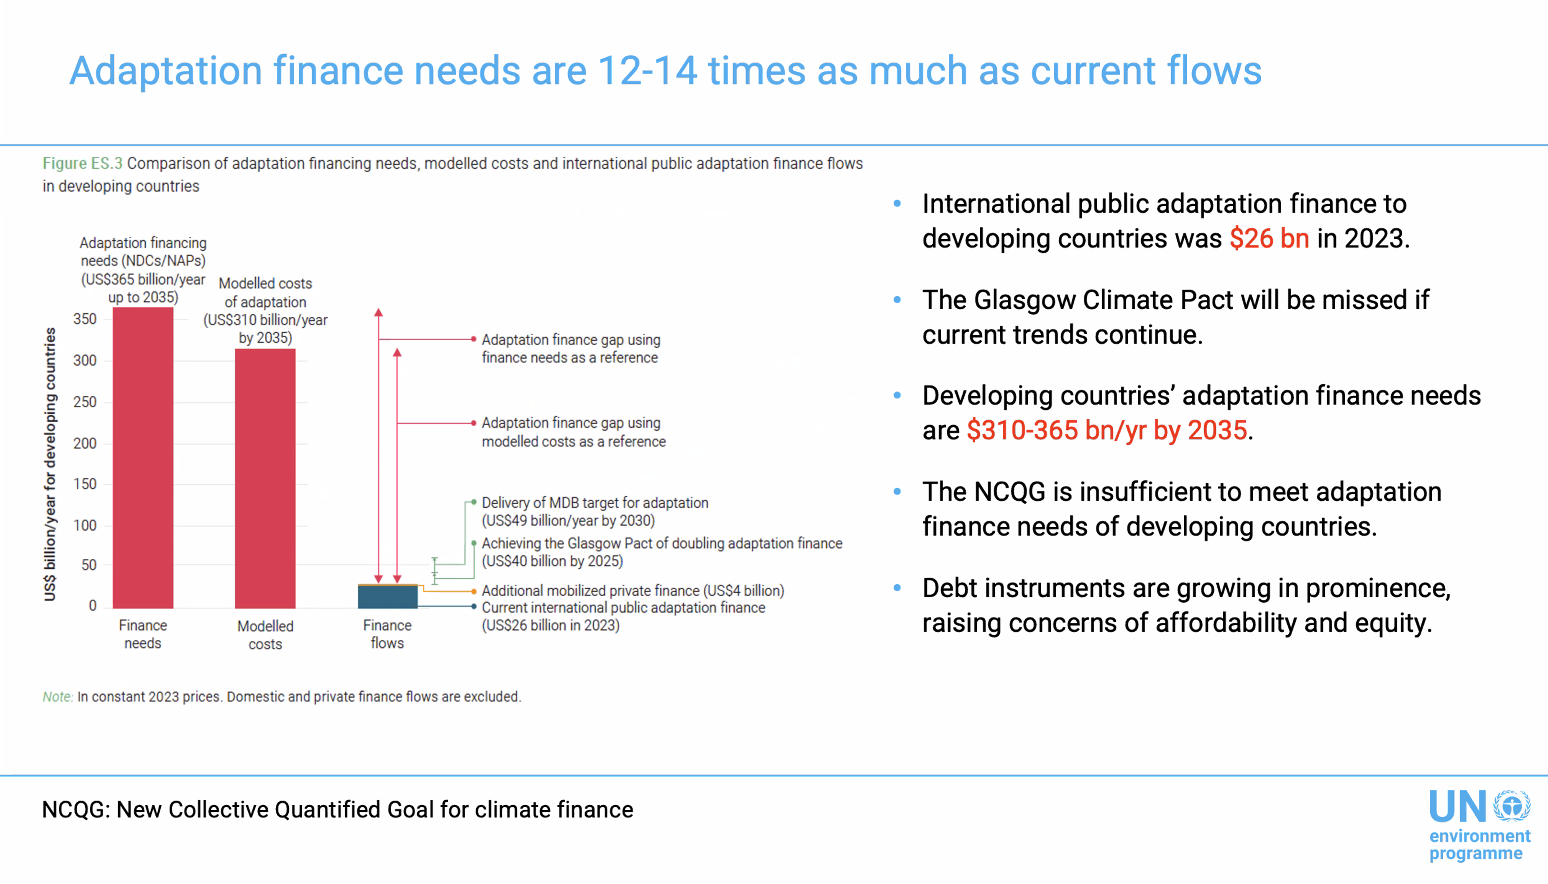Click the UN emblem in the logo
Viewport: 1548px width, 884px height.
[1511, 806]
